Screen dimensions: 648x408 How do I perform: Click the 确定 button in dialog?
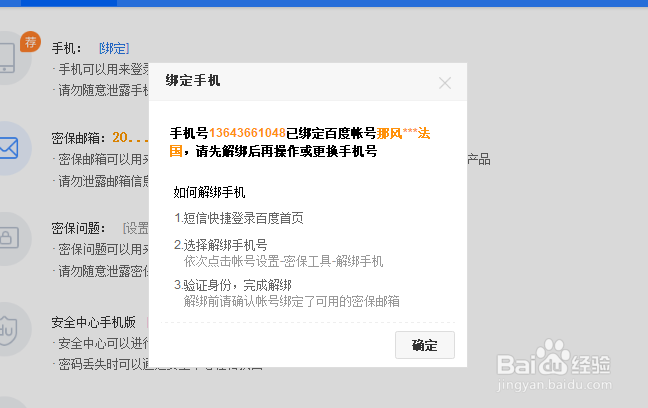coord(425,345)
